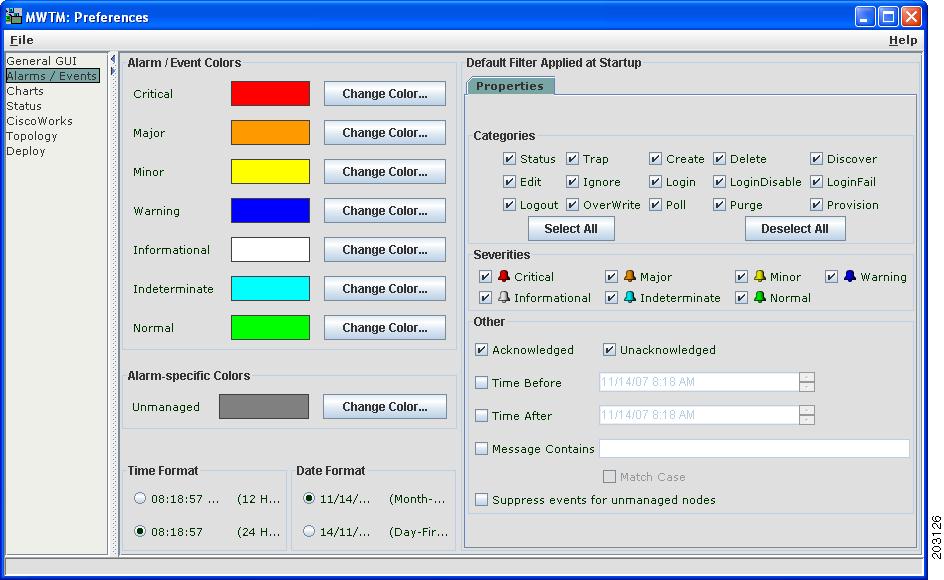This screenshot has width=944, height=580.
Task: Click Change Color for Critical alarms
Action: tap(385, 94)
